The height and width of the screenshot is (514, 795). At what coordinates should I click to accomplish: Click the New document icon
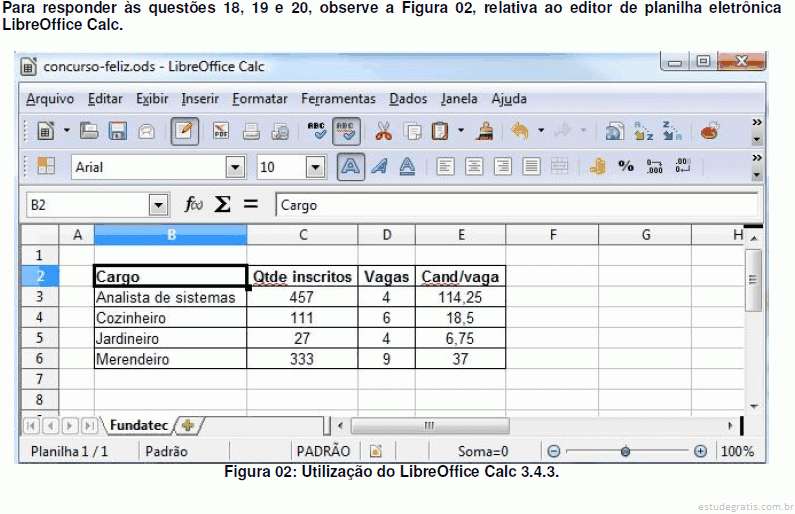[46, 131]
